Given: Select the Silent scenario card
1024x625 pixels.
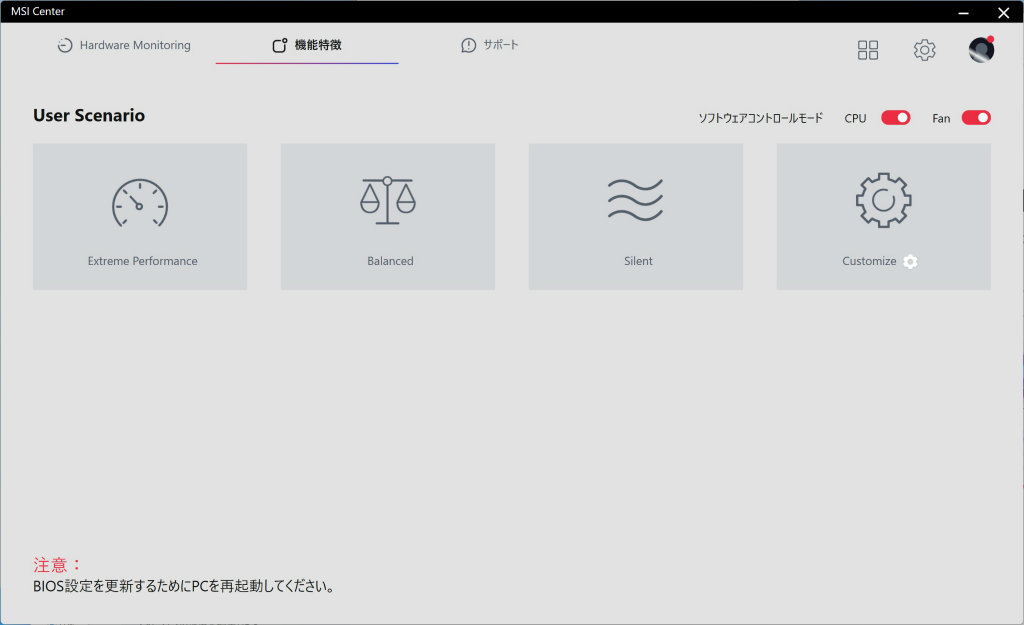Looking at the screenshot, I should click(x=635, y=217).
